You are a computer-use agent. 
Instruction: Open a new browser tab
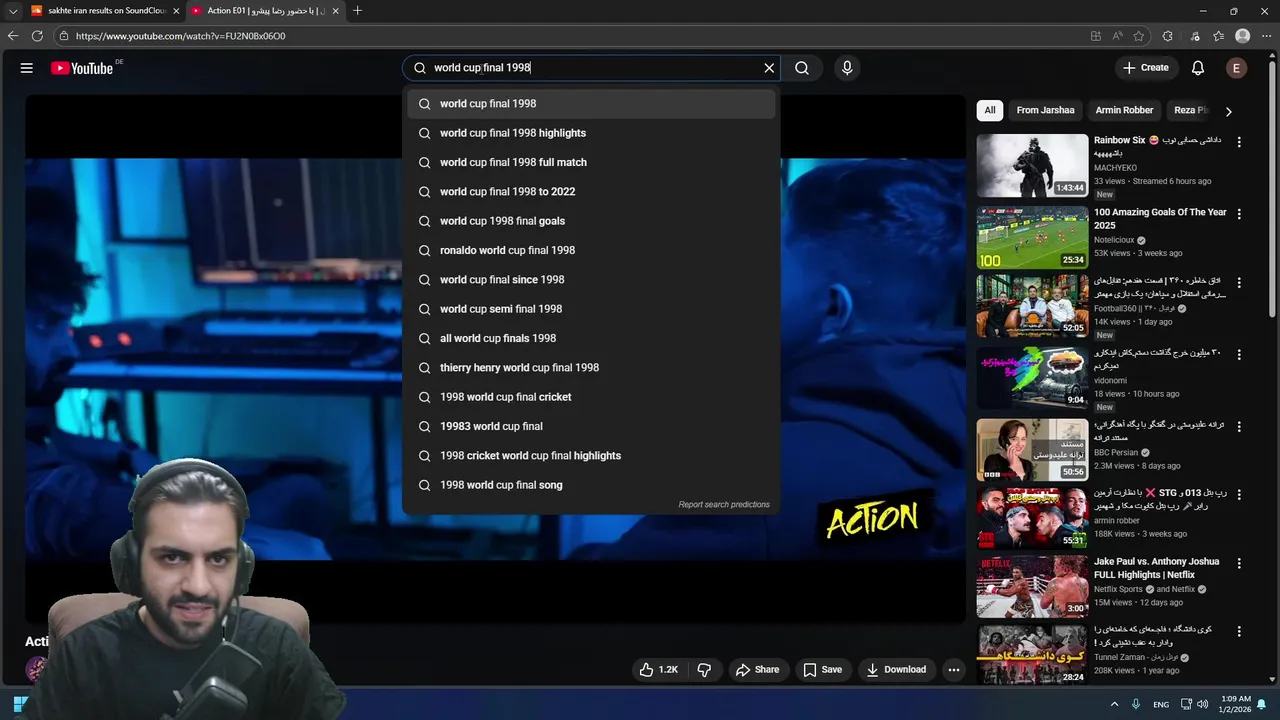[x=357, y=11]
